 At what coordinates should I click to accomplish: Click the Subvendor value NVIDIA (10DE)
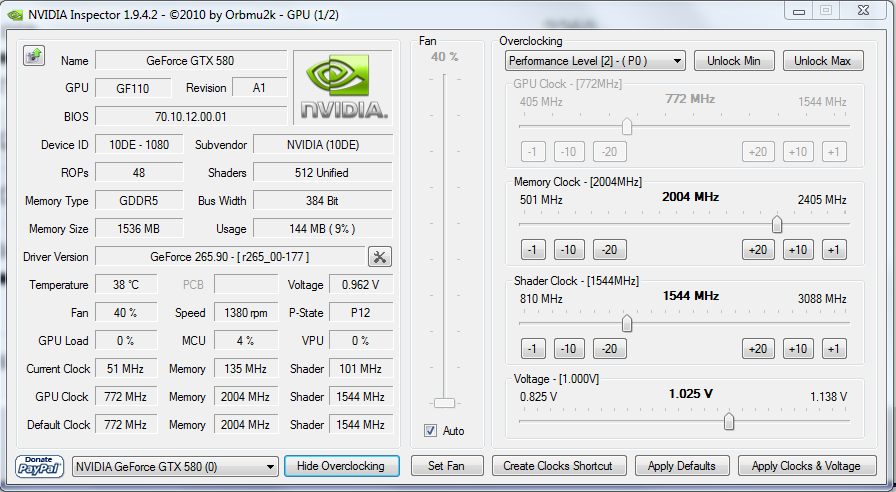coord(323,145)
